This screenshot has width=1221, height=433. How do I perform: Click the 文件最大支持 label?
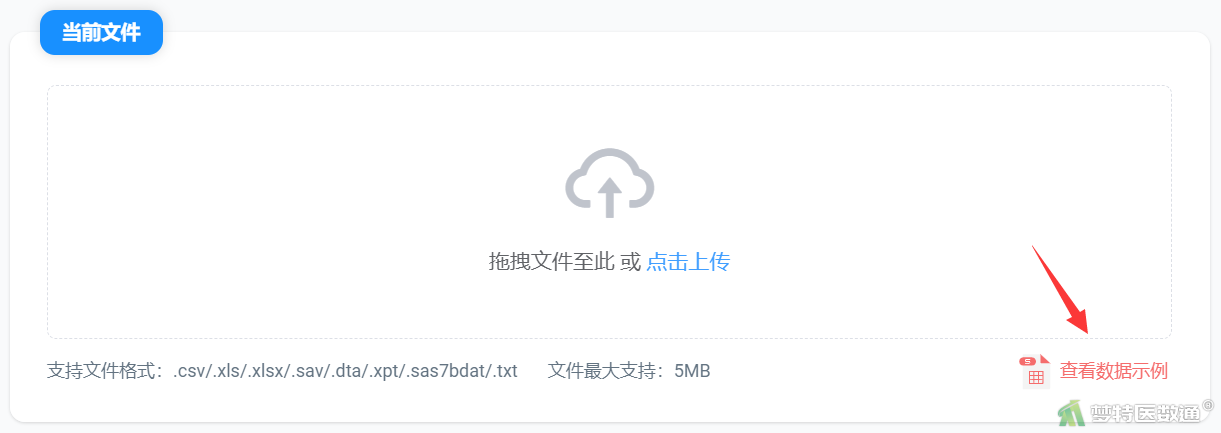(605, 371)
